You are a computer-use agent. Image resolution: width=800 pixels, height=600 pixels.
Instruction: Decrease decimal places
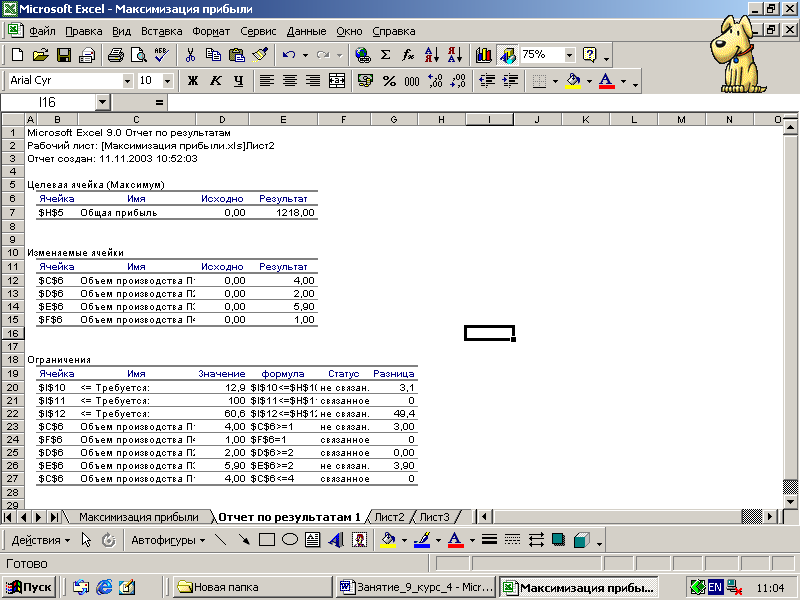[458, 81]
